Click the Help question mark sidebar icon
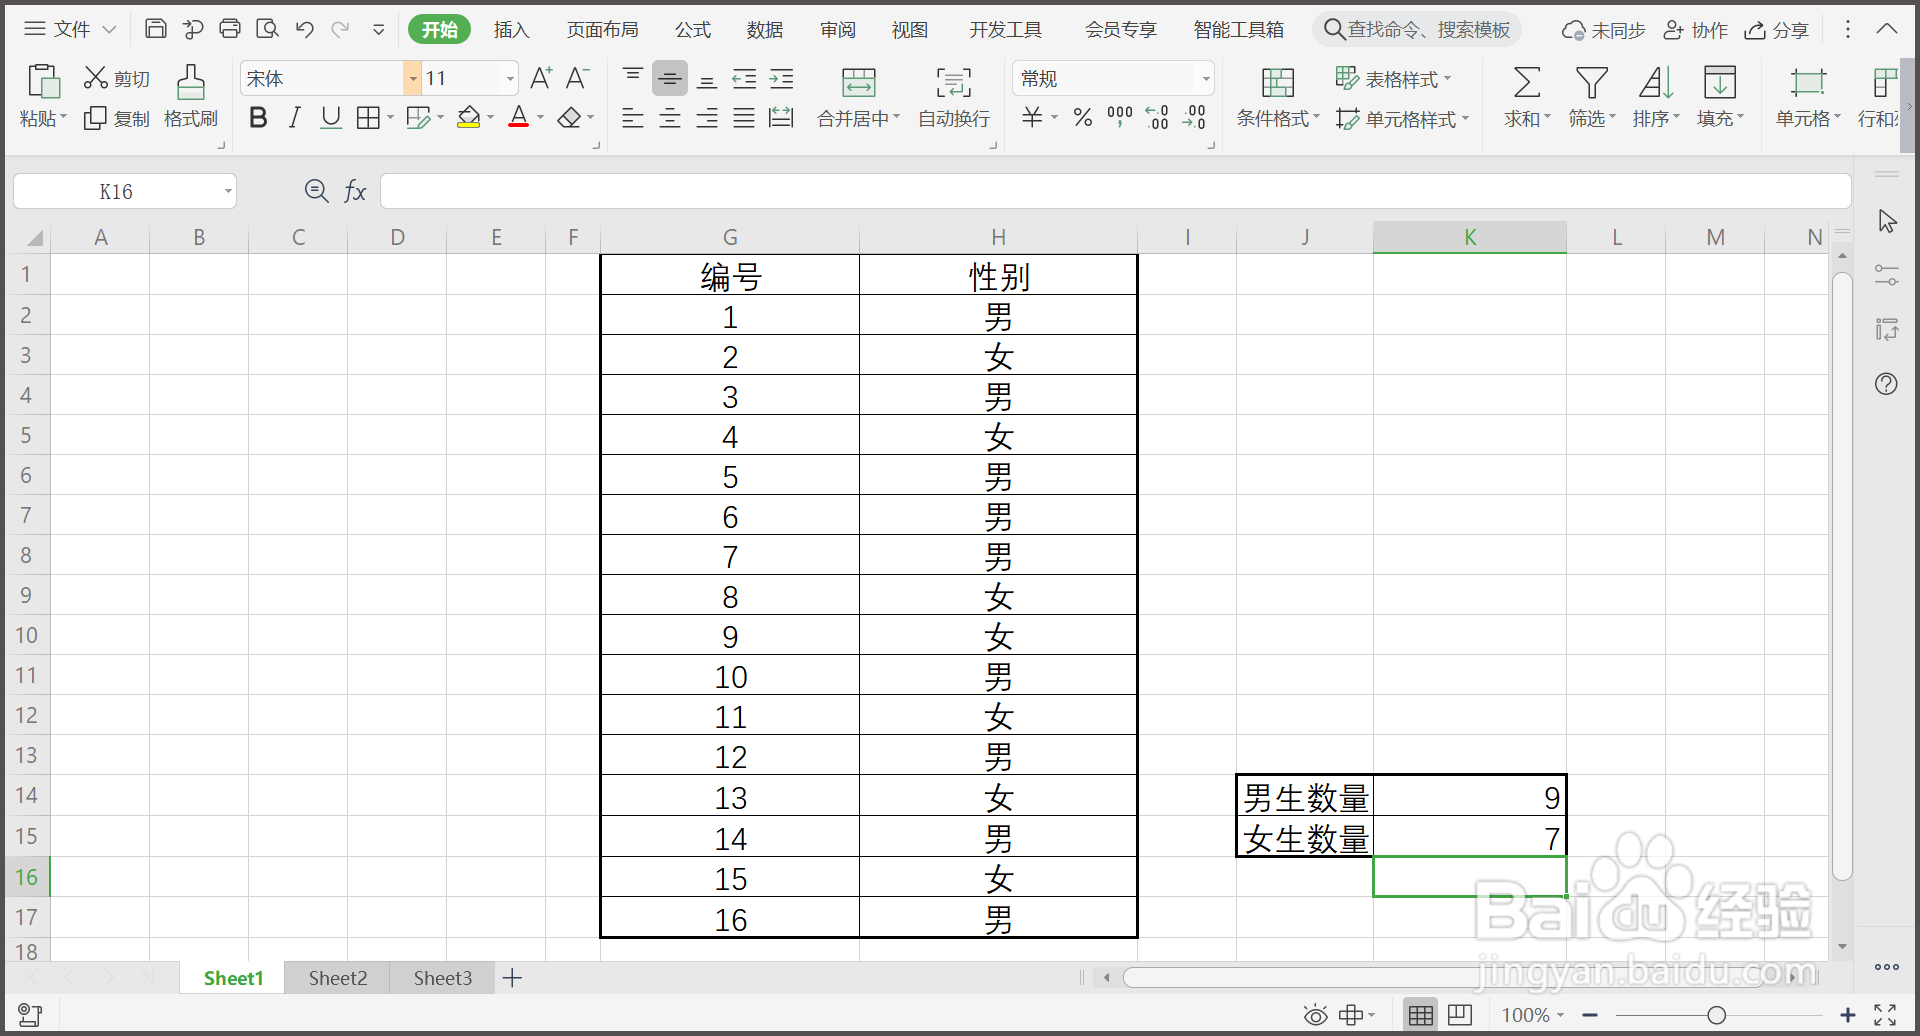This screenshot has width=1920, height=1036. pos(1886,384)
